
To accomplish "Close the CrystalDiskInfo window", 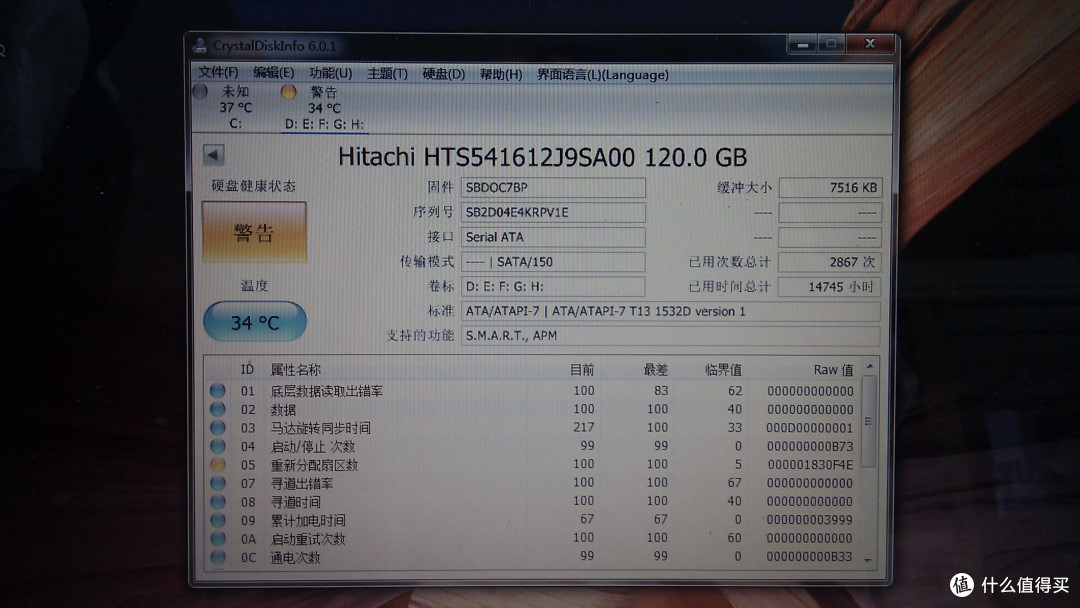I will tap(870, 44).
